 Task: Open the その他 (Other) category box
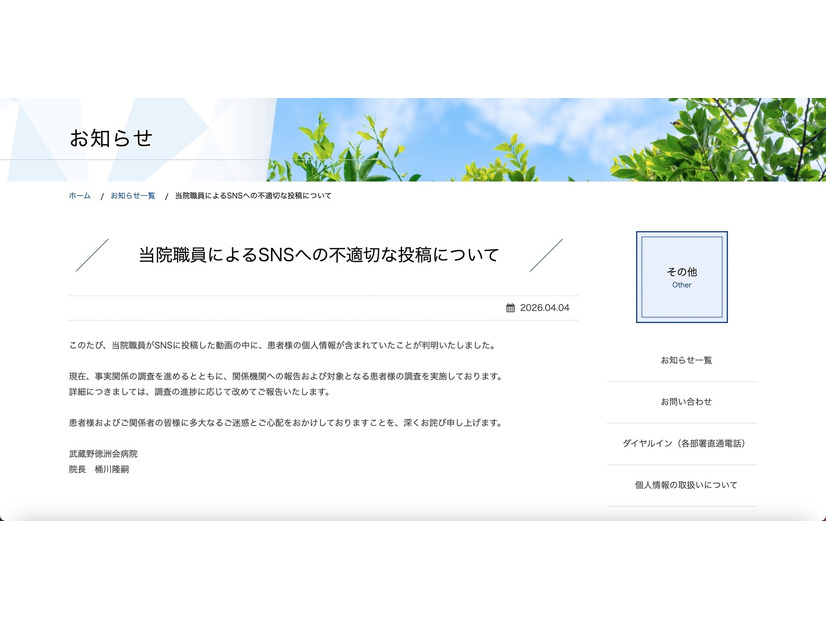point(682,277)
